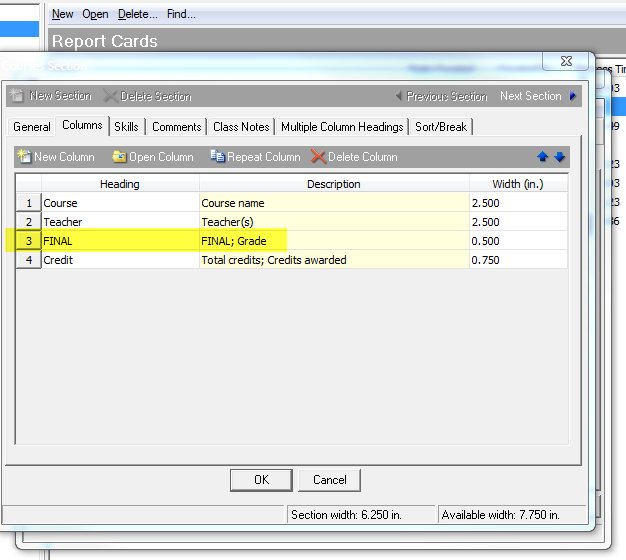
Task: Click the Next Section label
Action: [x=531, y=96]
